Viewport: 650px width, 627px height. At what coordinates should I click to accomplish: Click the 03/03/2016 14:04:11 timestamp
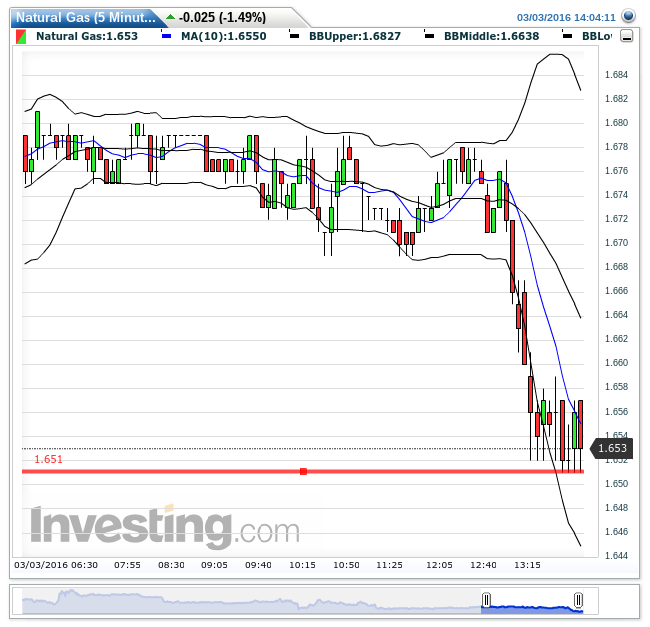(566, 17)
